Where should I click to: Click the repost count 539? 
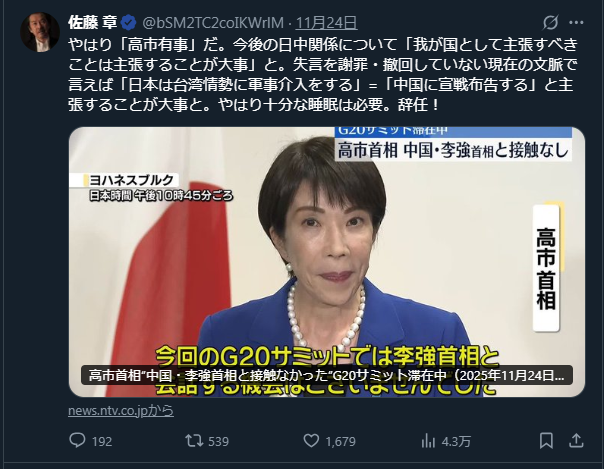218,441
